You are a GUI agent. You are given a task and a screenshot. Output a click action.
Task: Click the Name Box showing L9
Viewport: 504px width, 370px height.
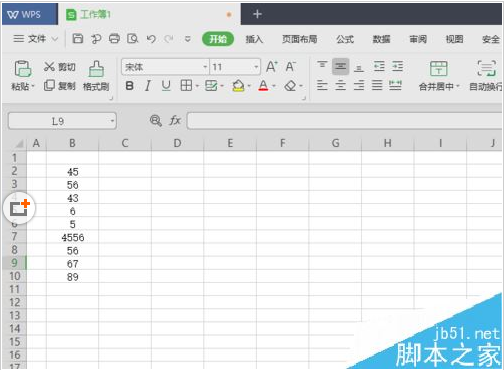62,121
